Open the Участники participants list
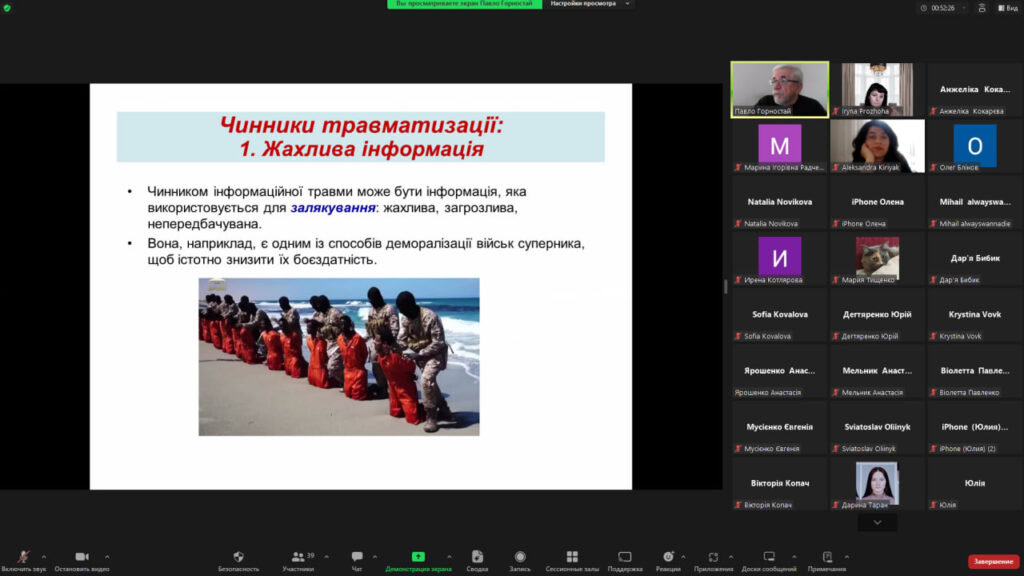The image size is (1024, 576). pyautogui.click(x=297, y=557)
